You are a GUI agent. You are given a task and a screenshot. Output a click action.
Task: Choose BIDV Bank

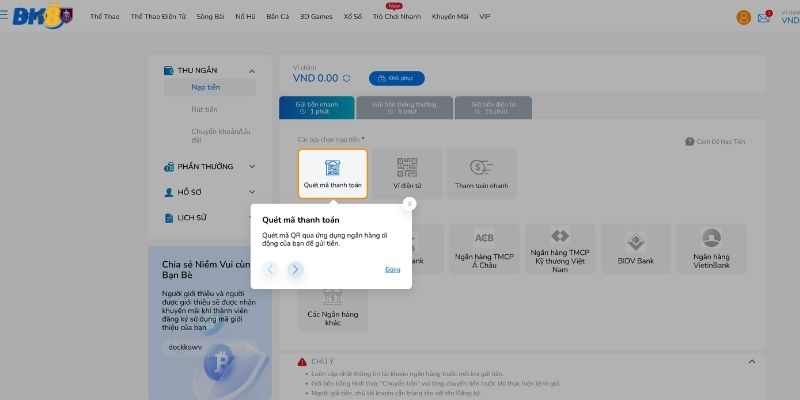coord(636,248)
